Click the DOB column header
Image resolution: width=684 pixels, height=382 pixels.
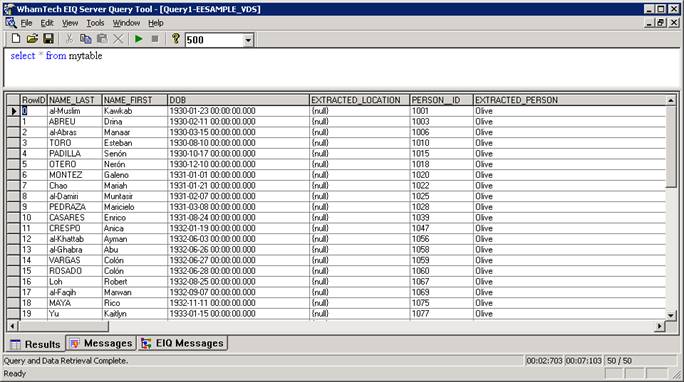(x=238, y=100)
